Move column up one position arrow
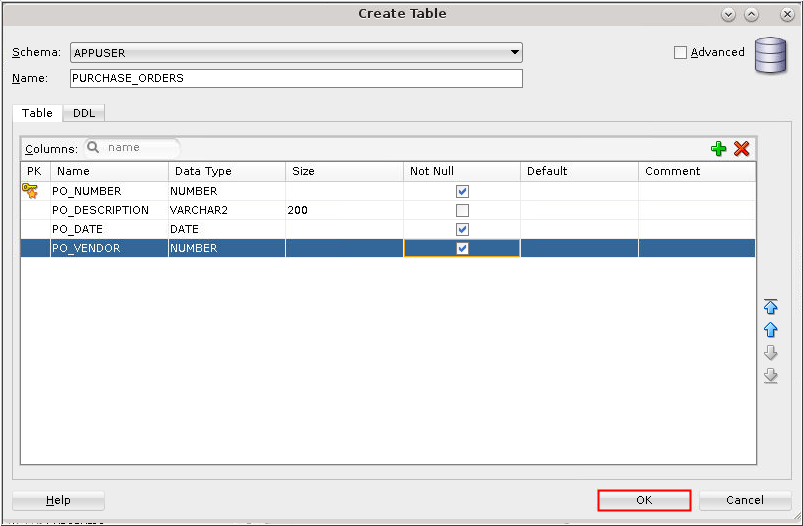This screenshot has width=803, height=526. coord(770,329)
